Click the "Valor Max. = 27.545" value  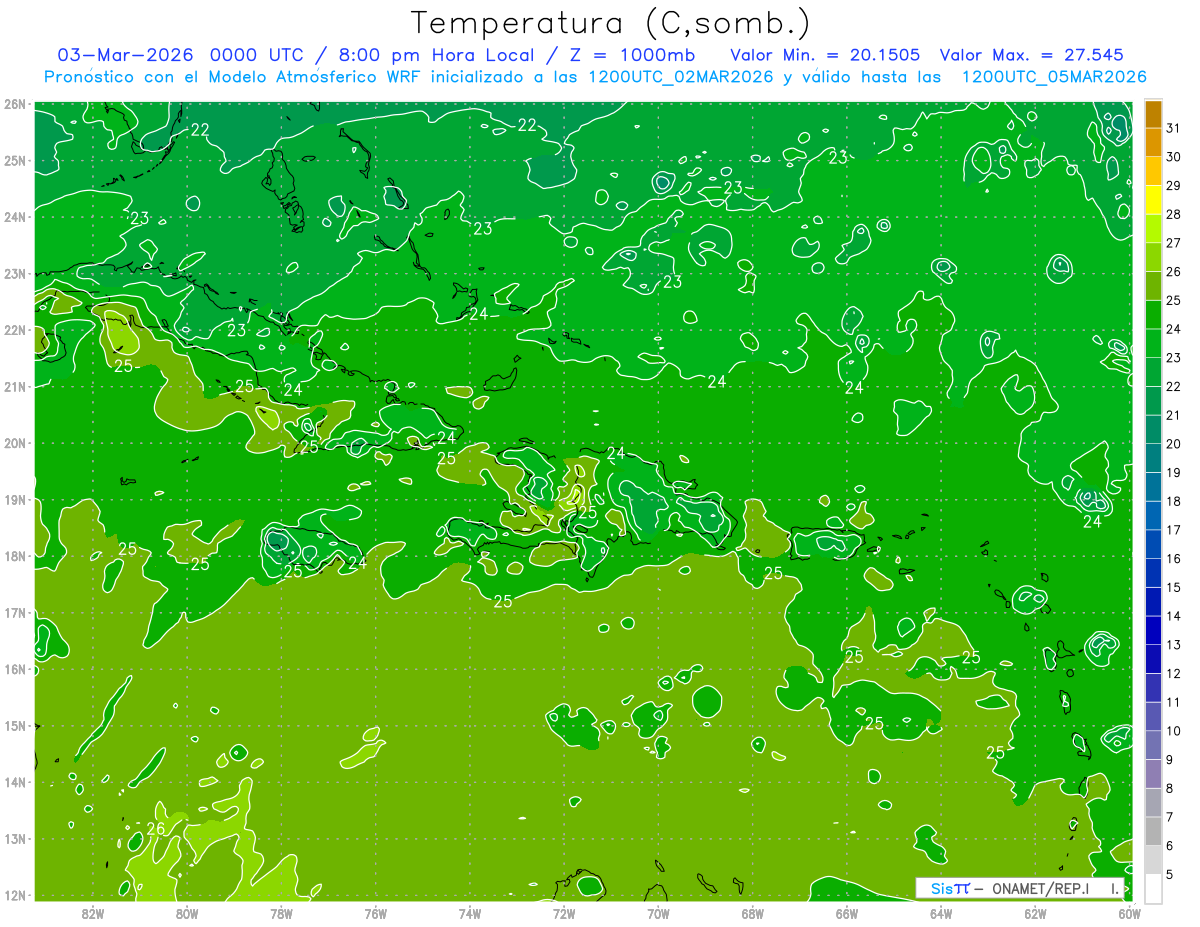pyautogui.click(x=1032, y=55)
